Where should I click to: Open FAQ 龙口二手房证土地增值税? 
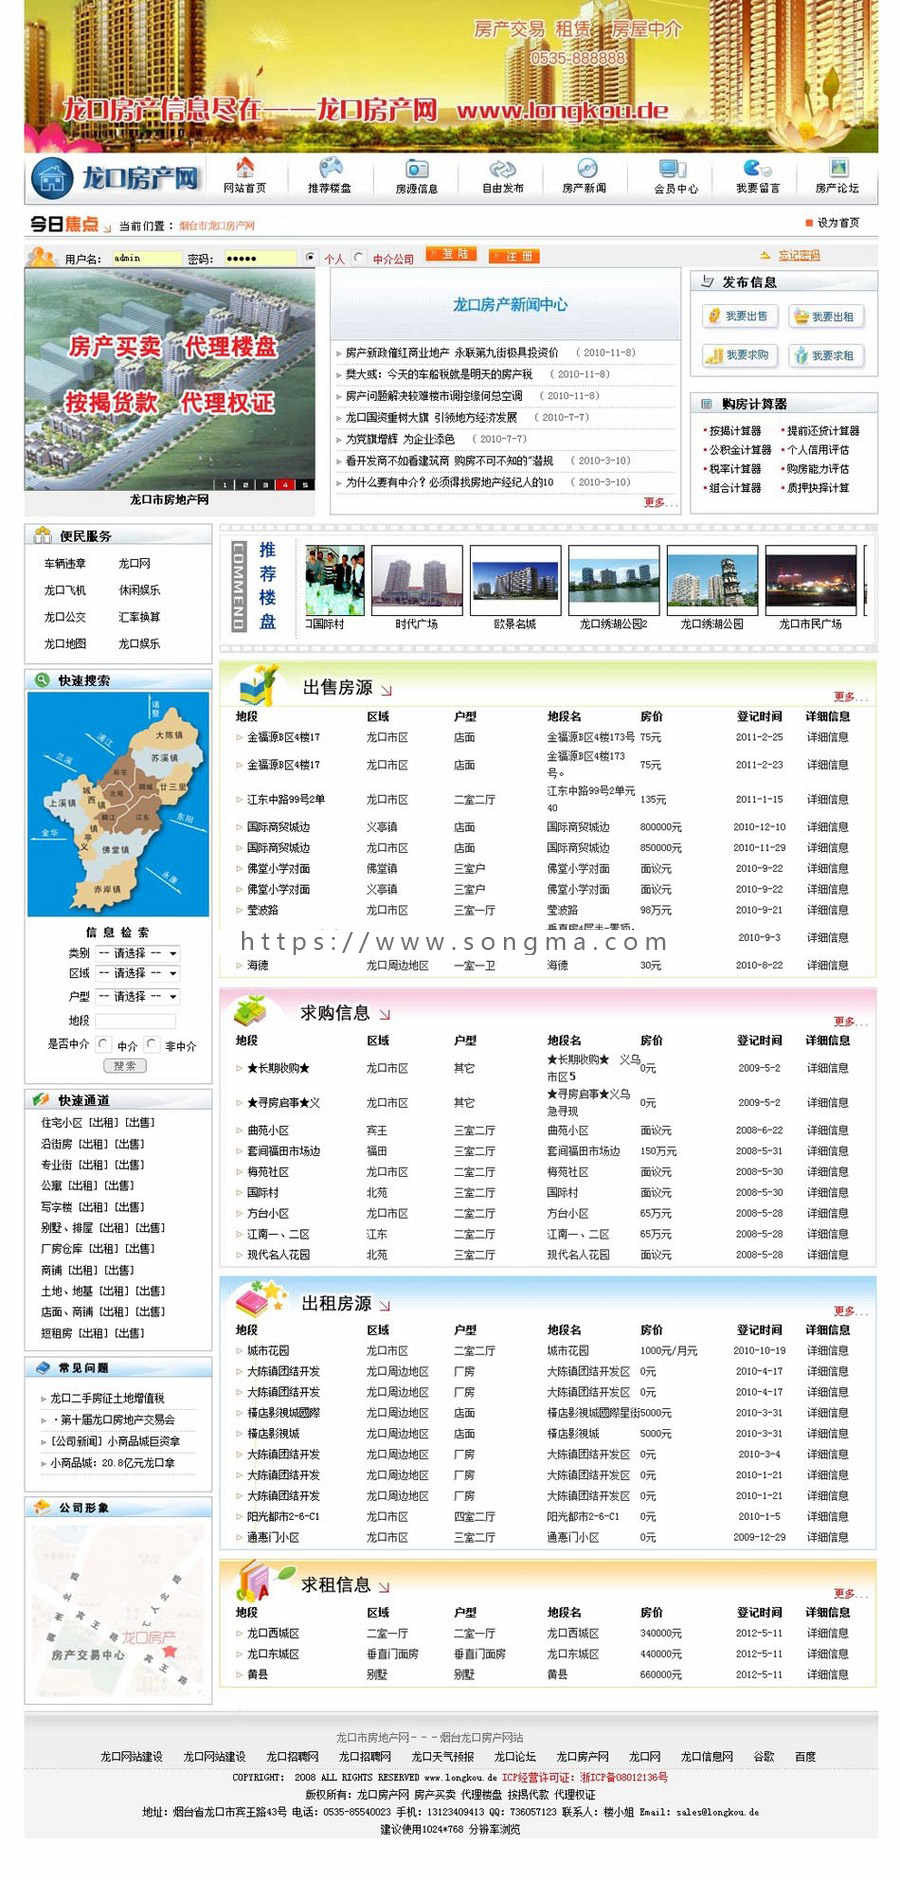pyautogui.click(x=107, y=1398)
